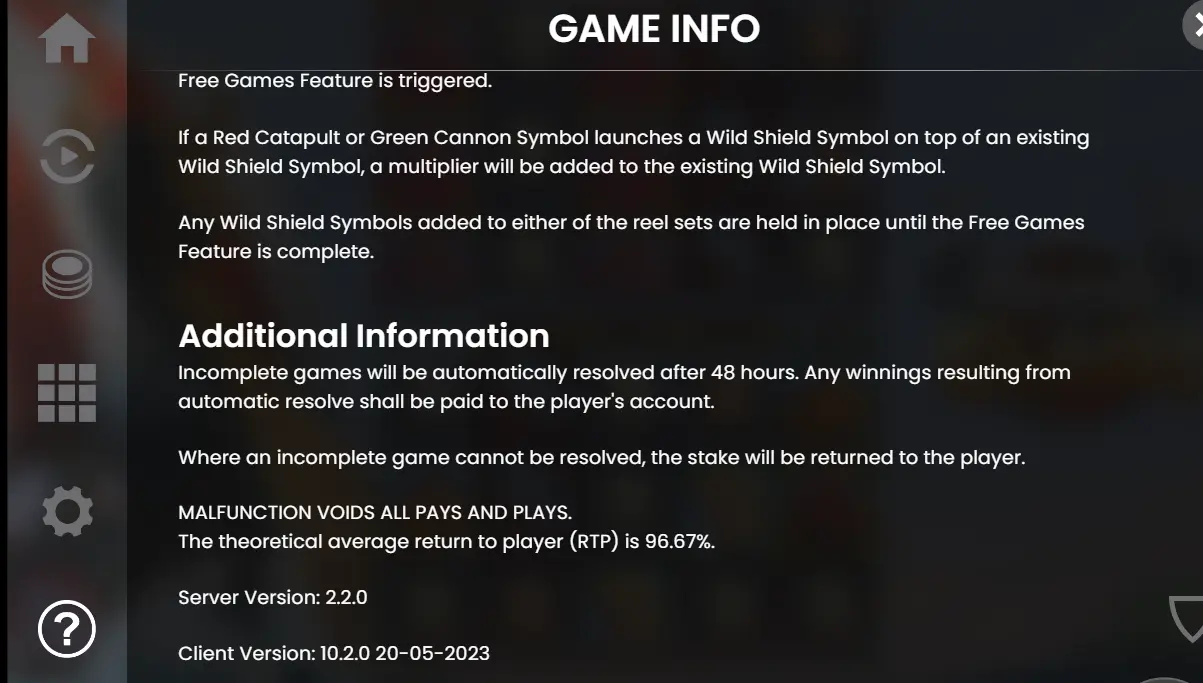Open the coin stack bet icon

(x=67, y=275)
